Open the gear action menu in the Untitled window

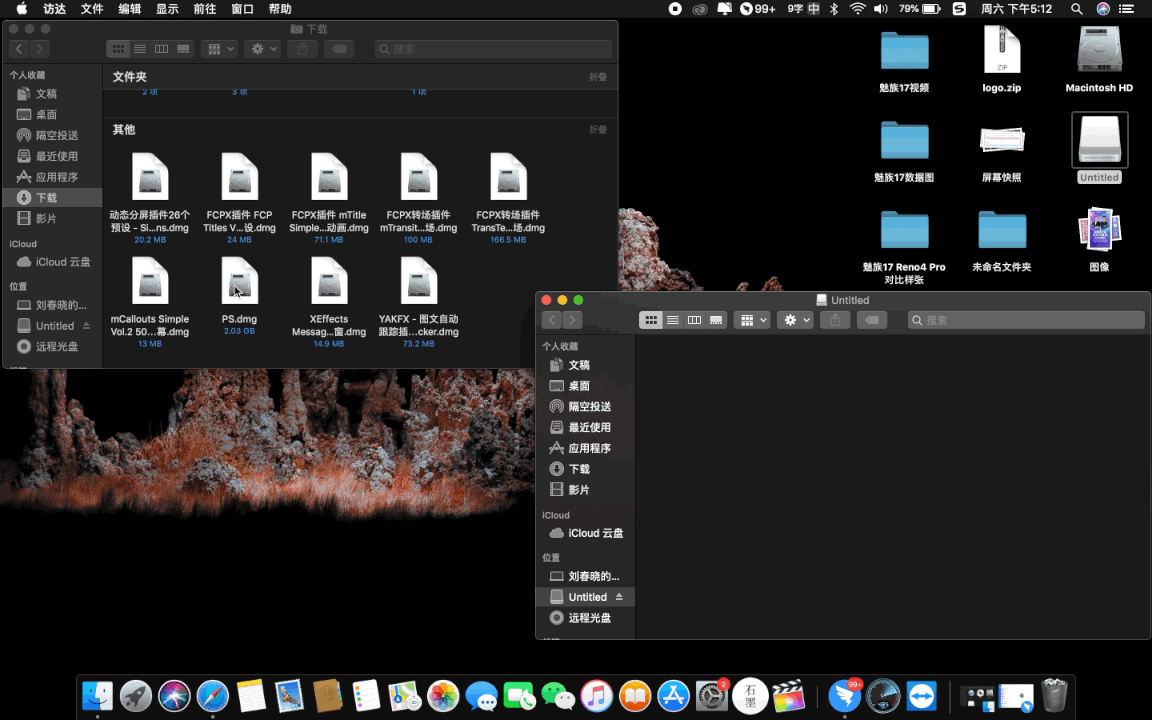(795, 320)
